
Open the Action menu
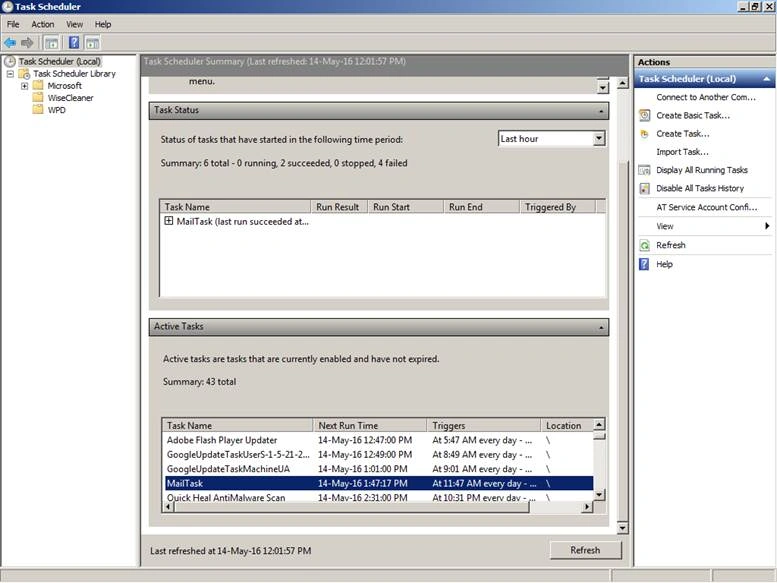pyautogui.click(x=43, y=24)
